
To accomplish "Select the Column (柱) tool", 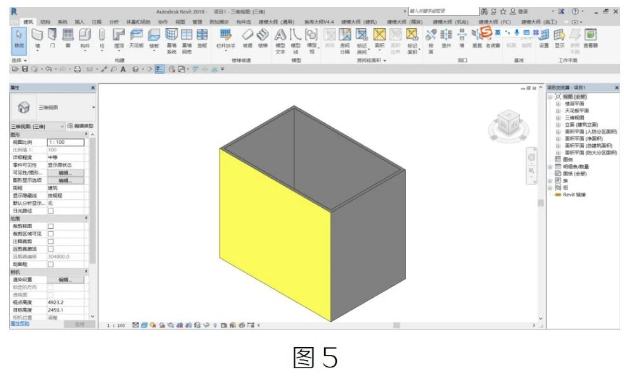I will click(102, 39).
